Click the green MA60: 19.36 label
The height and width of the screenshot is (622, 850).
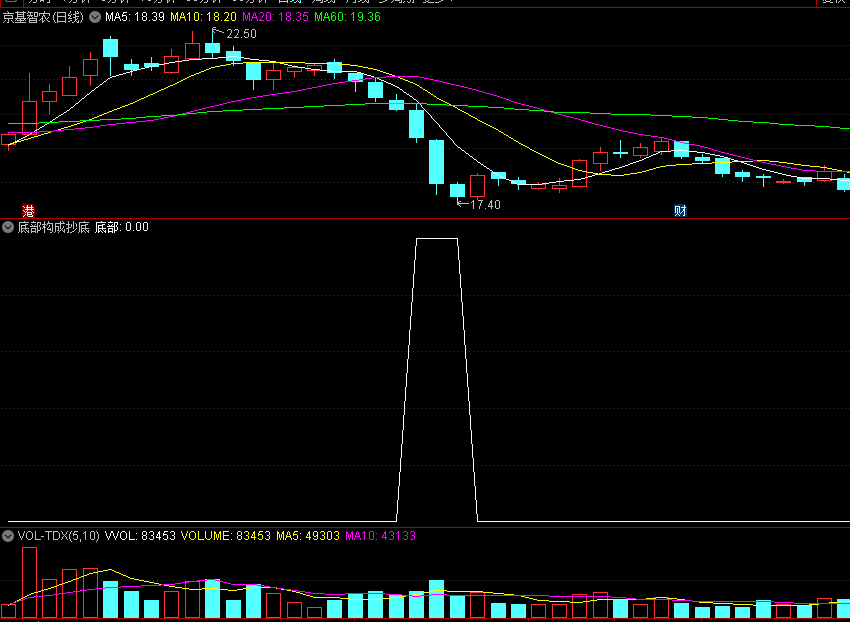[x=347, y=17]
